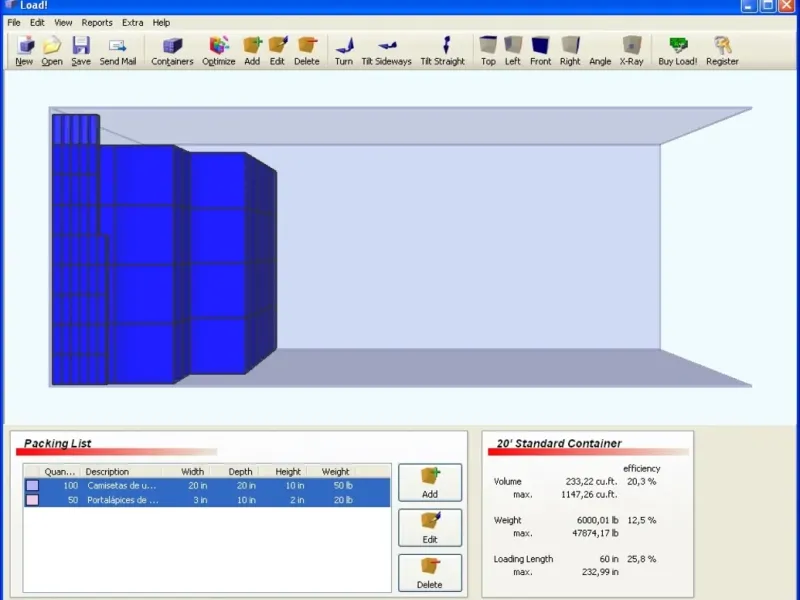The height and width of the screenshot is (600, 800).
Task: Click the Quan... column header
Action: [x=60, y=471]
